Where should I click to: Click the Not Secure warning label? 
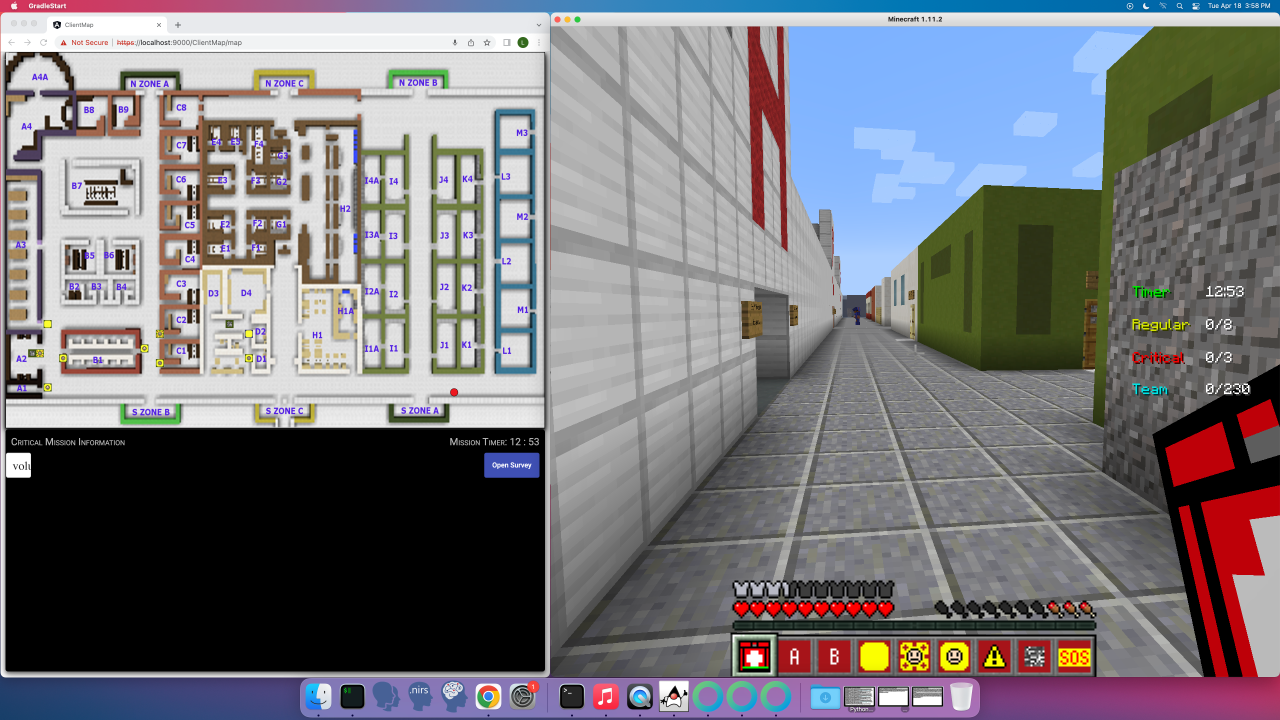[84, 43]
